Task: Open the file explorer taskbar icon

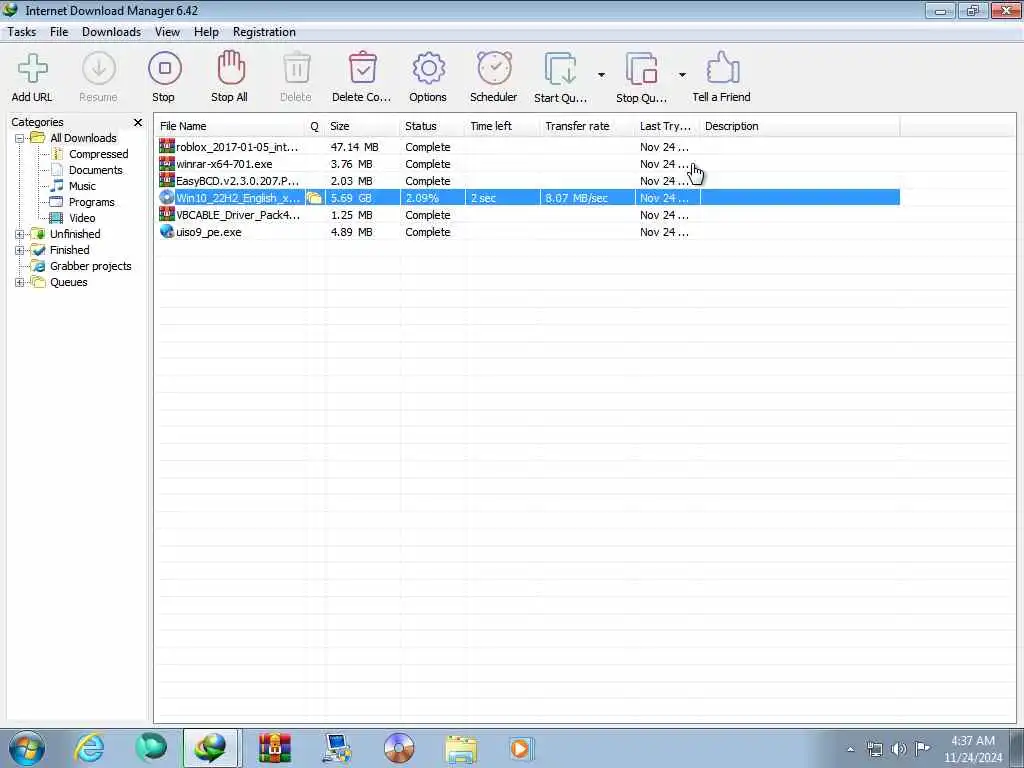Action: 461,749
